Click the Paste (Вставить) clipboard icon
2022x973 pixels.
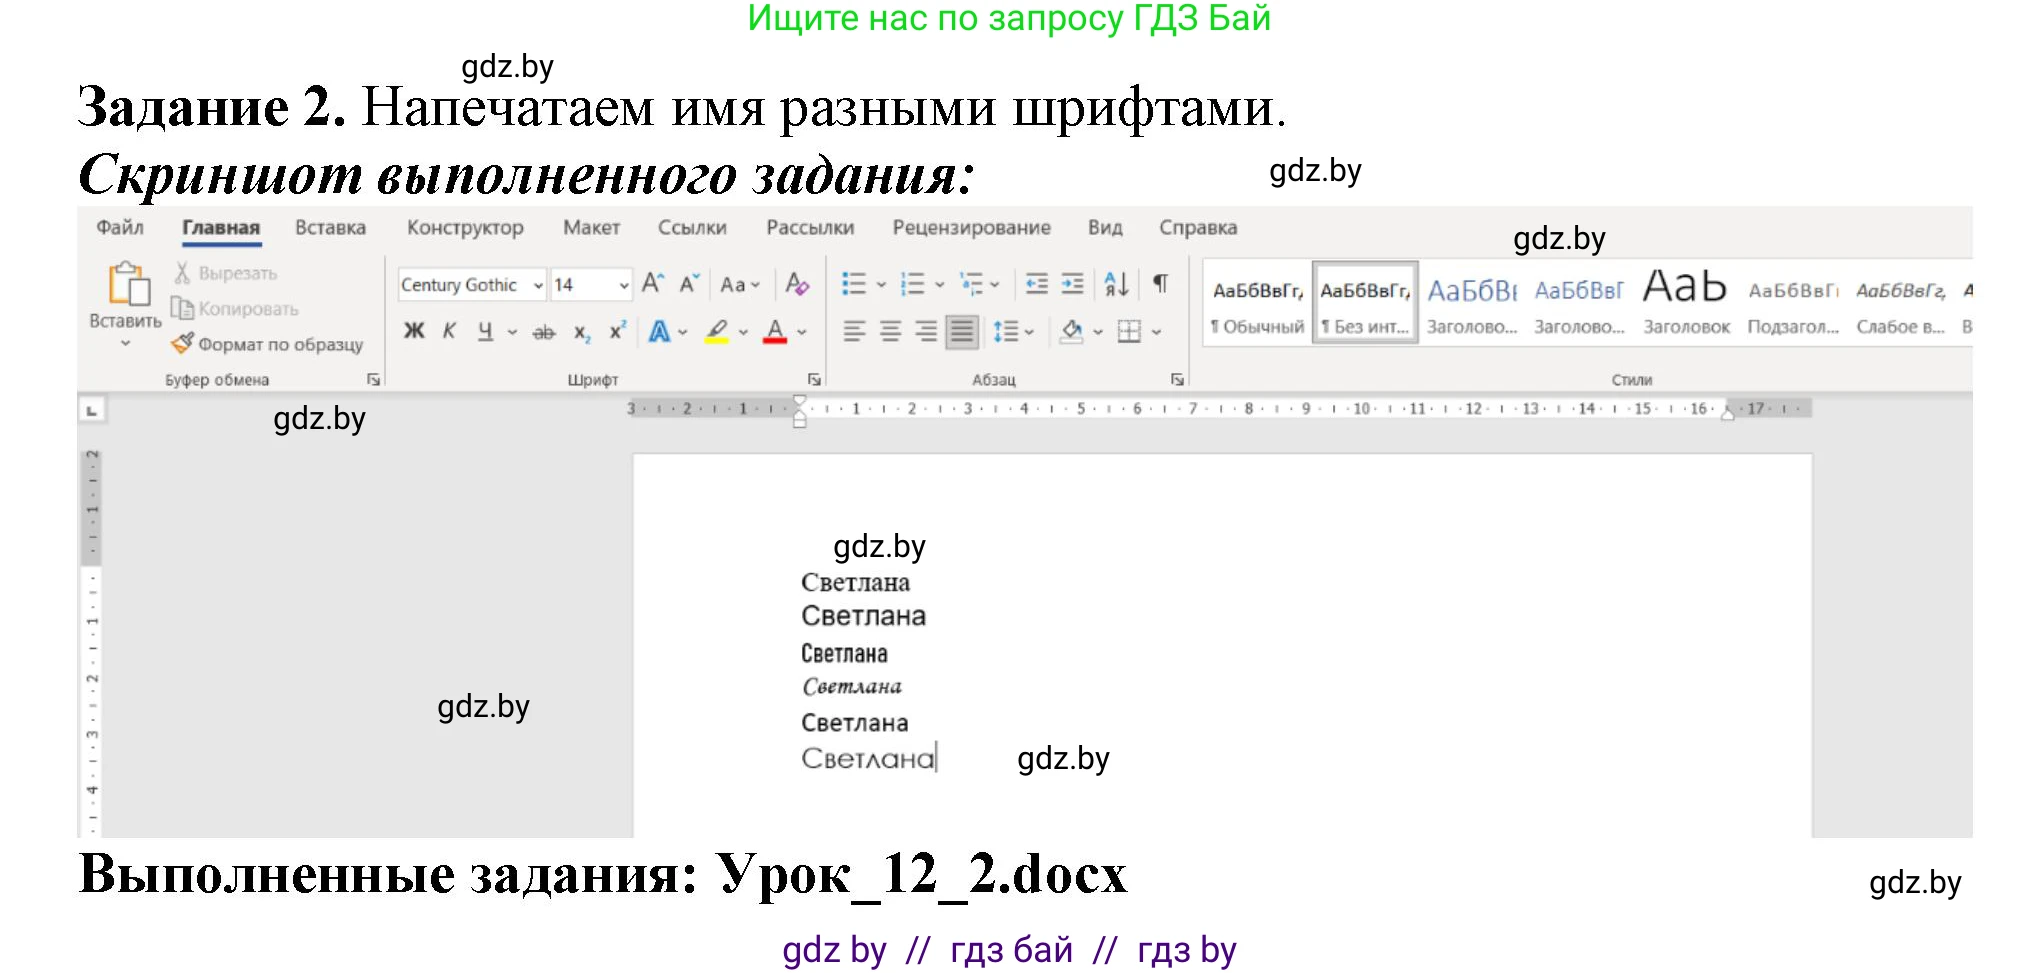pyautogui.click(x=129, y=283)
